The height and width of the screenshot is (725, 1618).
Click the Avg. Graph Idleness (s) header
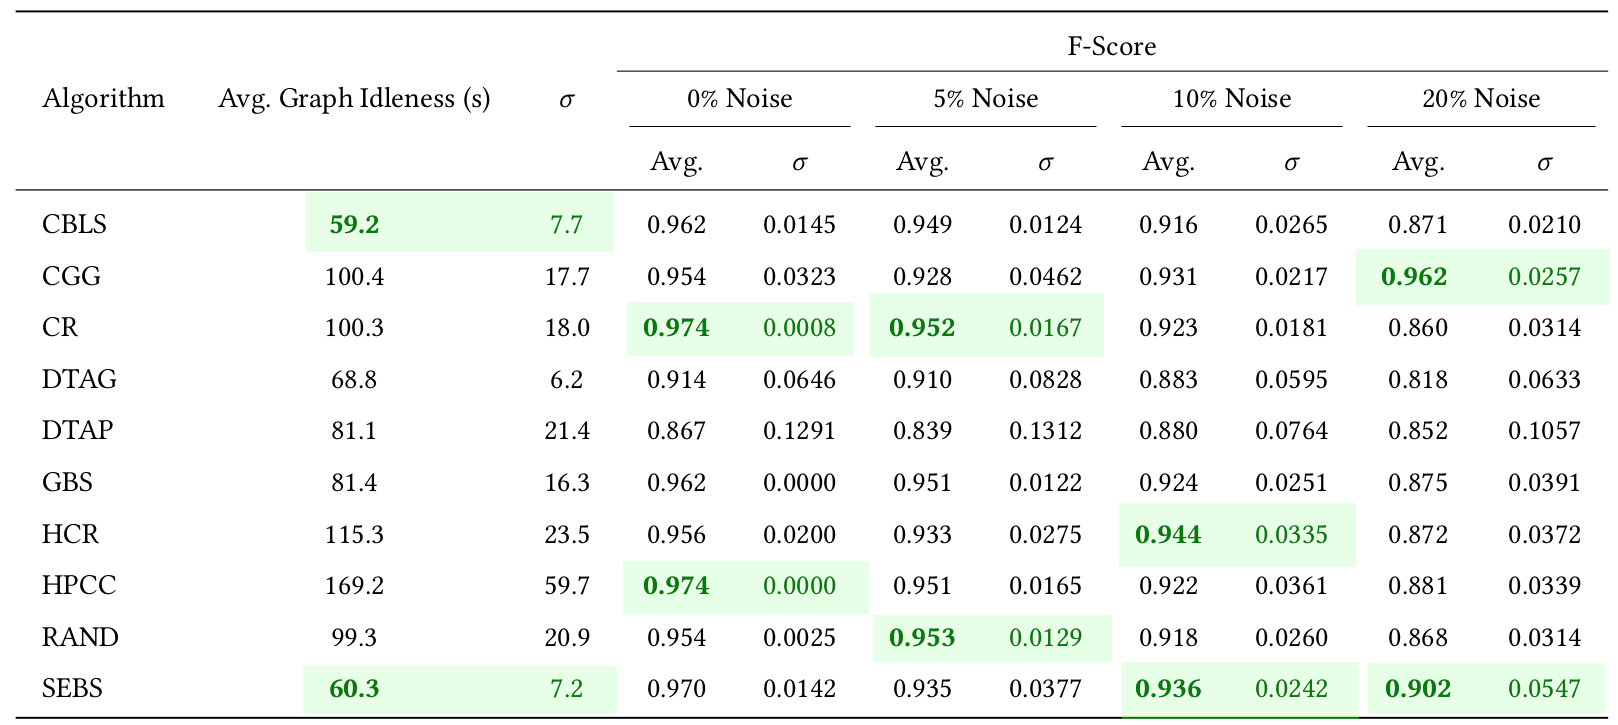[x=354, y=99]
